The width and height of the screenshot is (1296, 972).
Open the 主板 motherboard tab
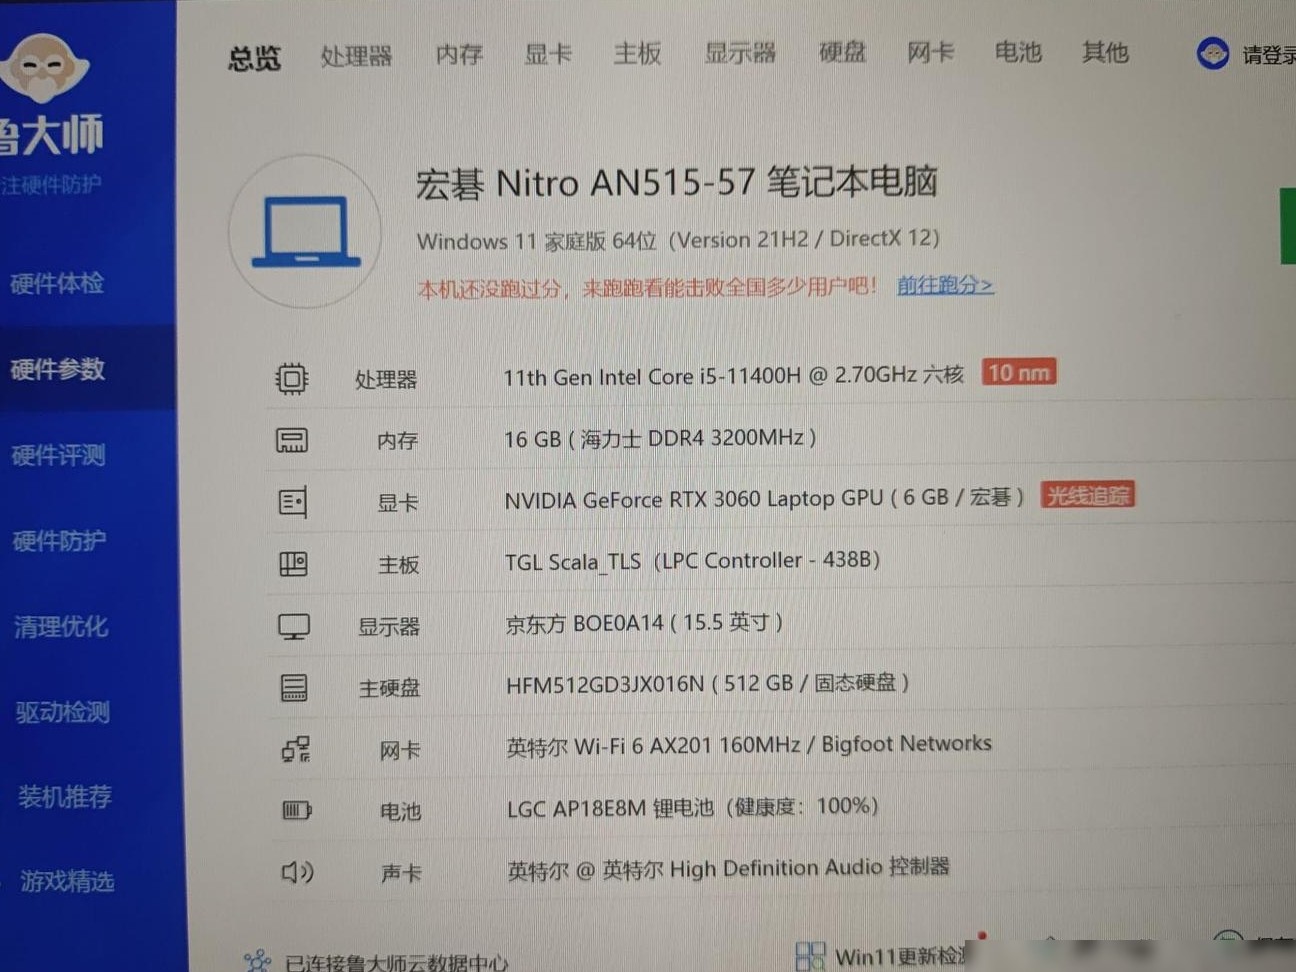click(x=637, y=53)
